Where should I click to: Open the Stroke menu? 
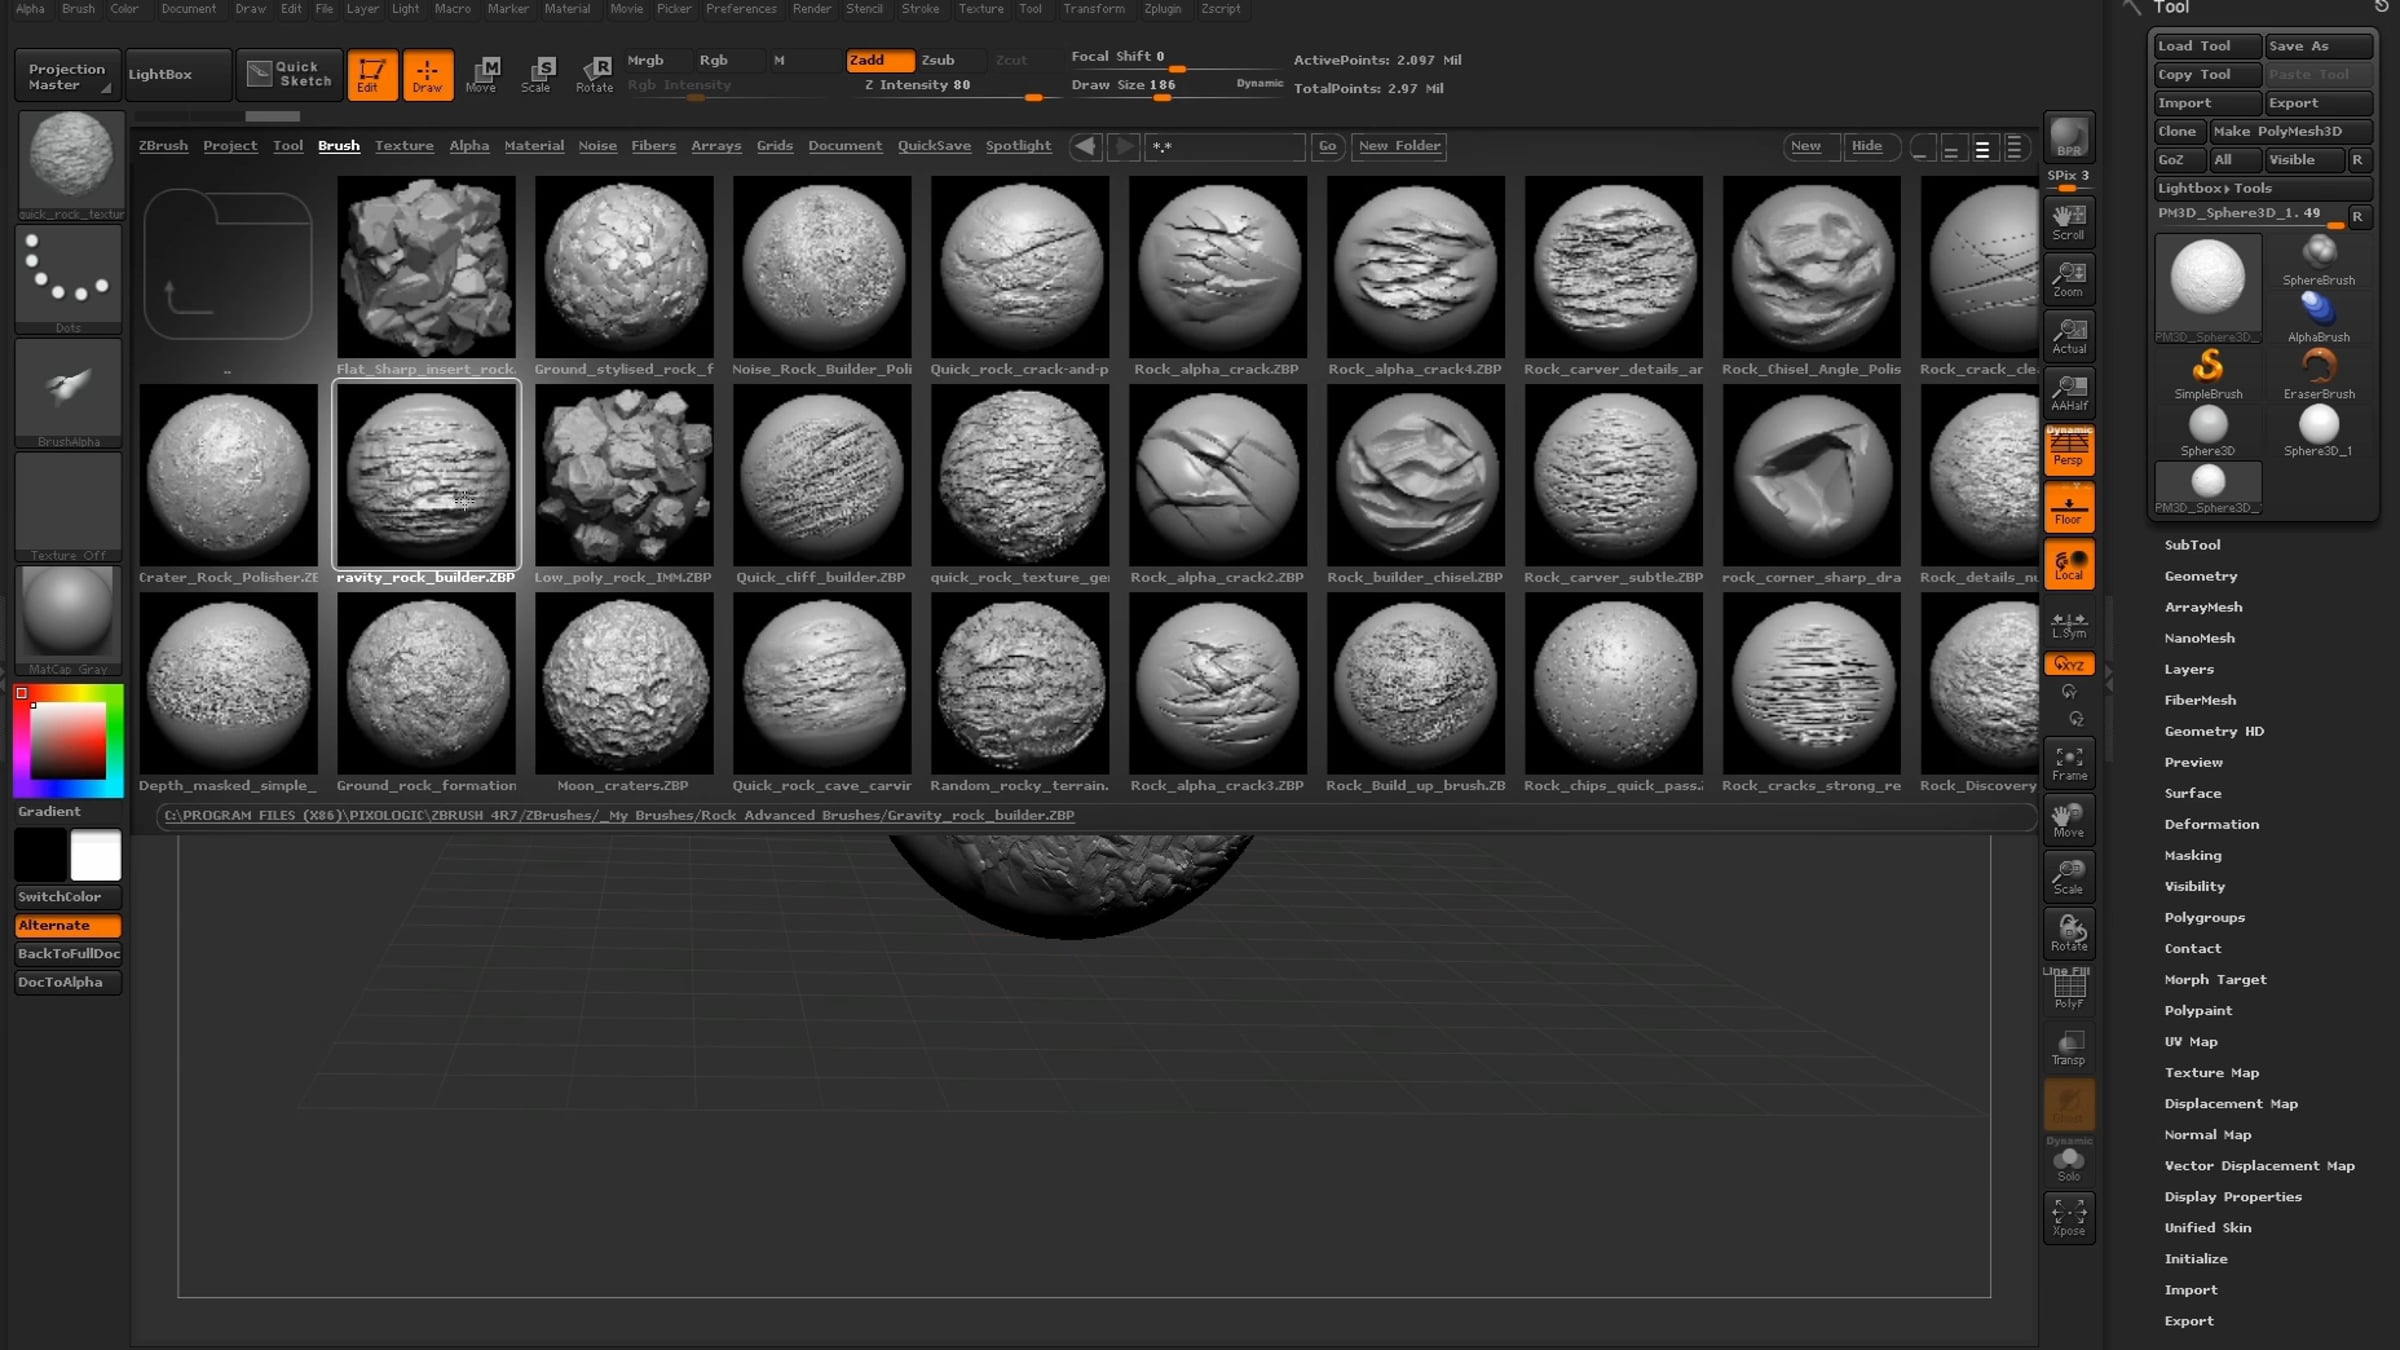click(920, 9)
